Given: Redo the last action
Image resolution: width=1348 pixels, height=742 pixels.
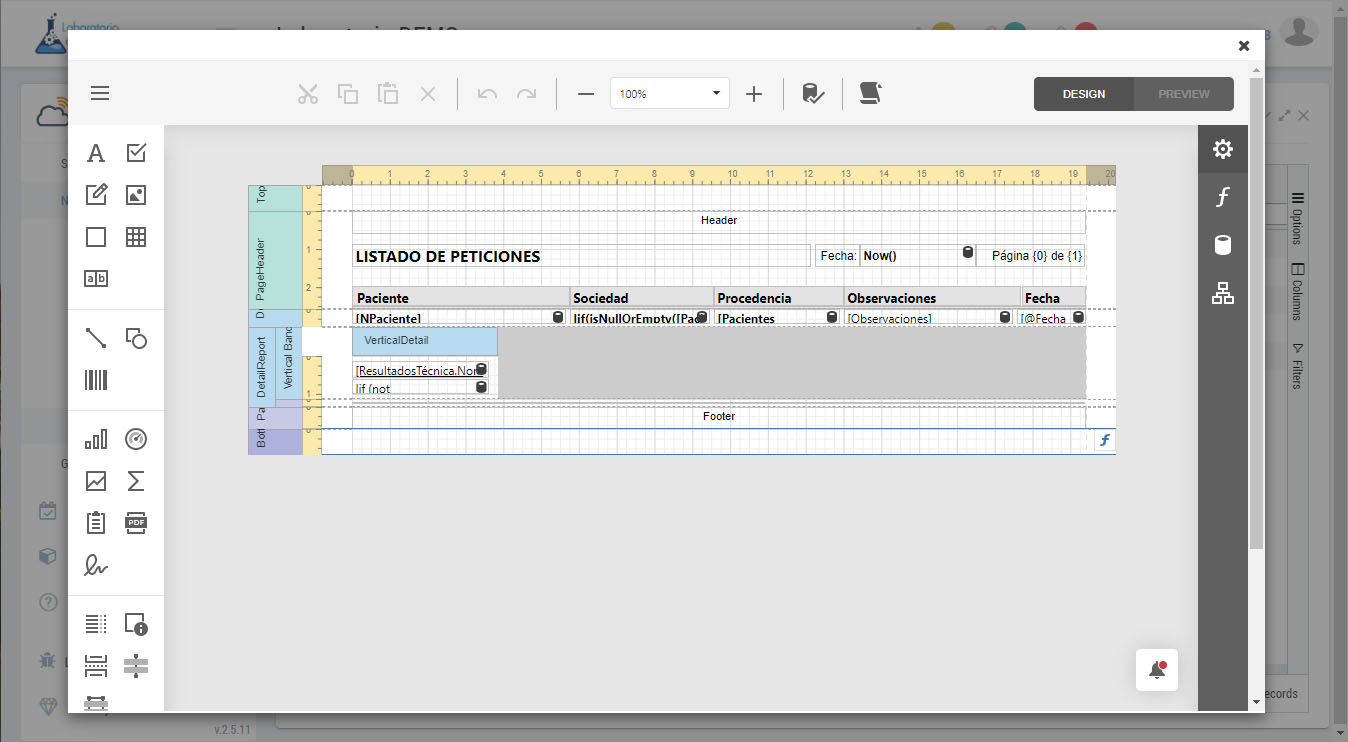Looking at the screenshot, I should pyautogui.click(x=526, y=94).
